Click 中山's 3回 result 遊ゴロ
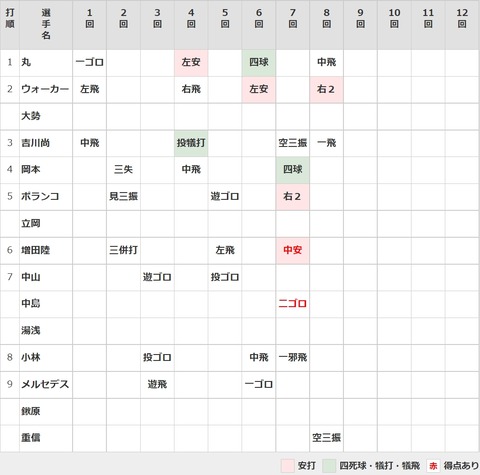This screenshot has width=480, height=475. [x=157, y=277]
